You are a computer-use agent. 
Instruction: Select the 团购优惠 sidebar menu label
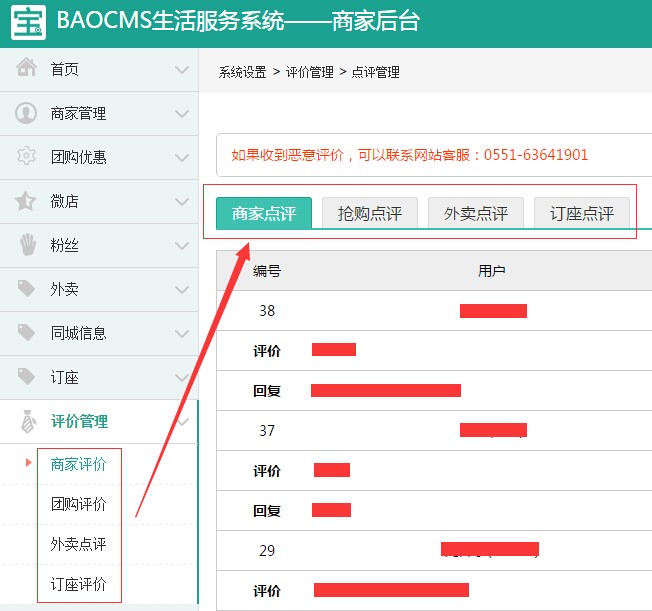[x=78, y=158]
